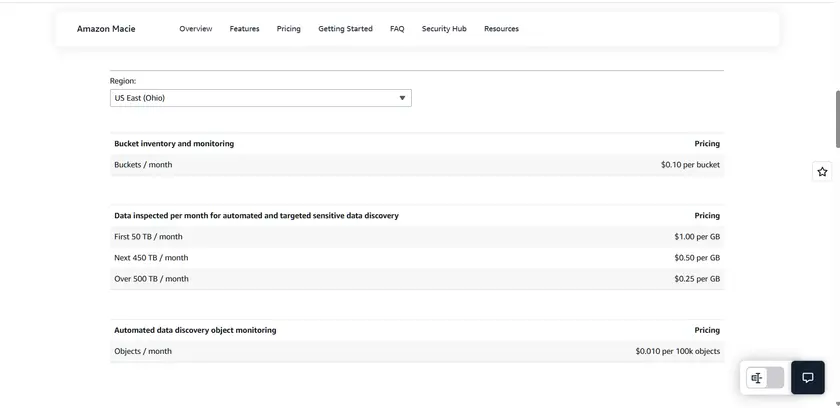The image size is (840, 408).
Task: Click the Buckets / month row
Action: pos(416,165)
